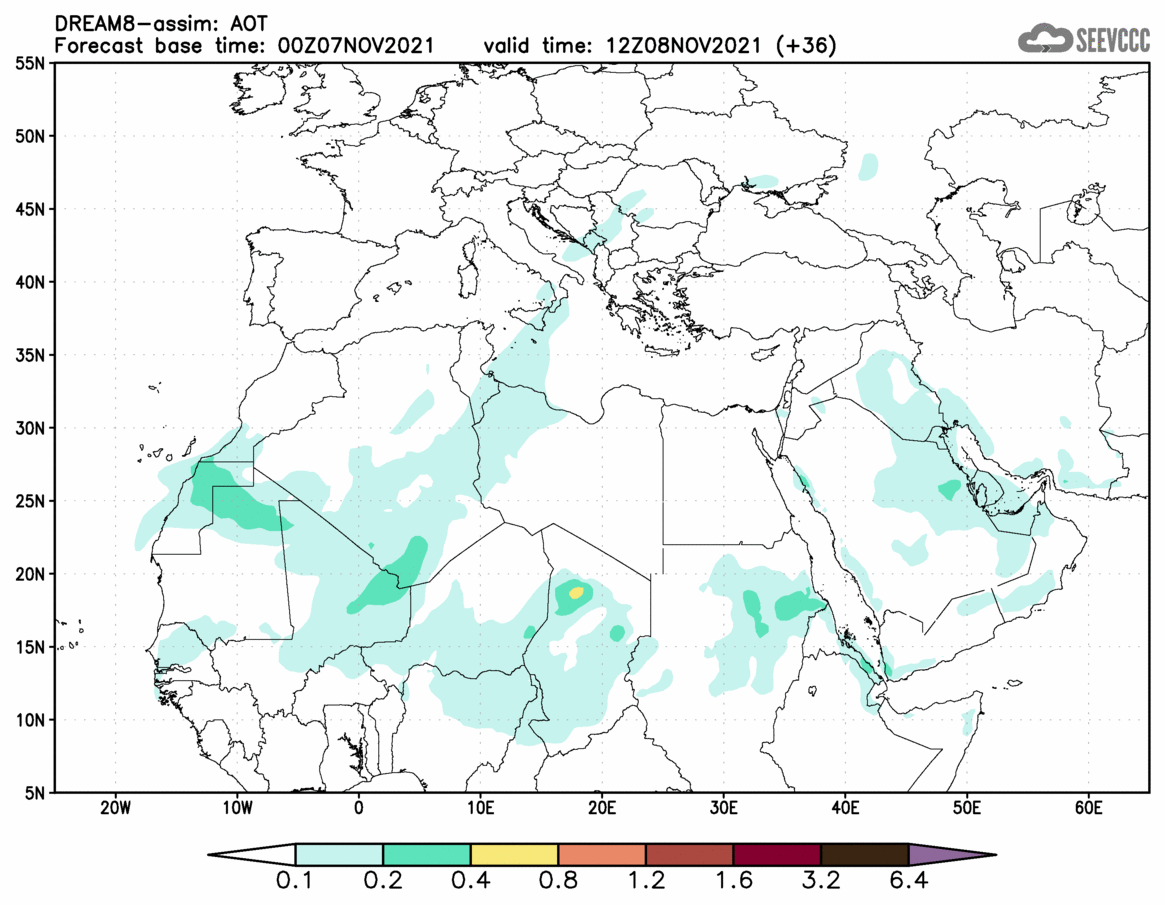Click the 20N latitude label
The image size is (1165, 905).
point(30,574)
